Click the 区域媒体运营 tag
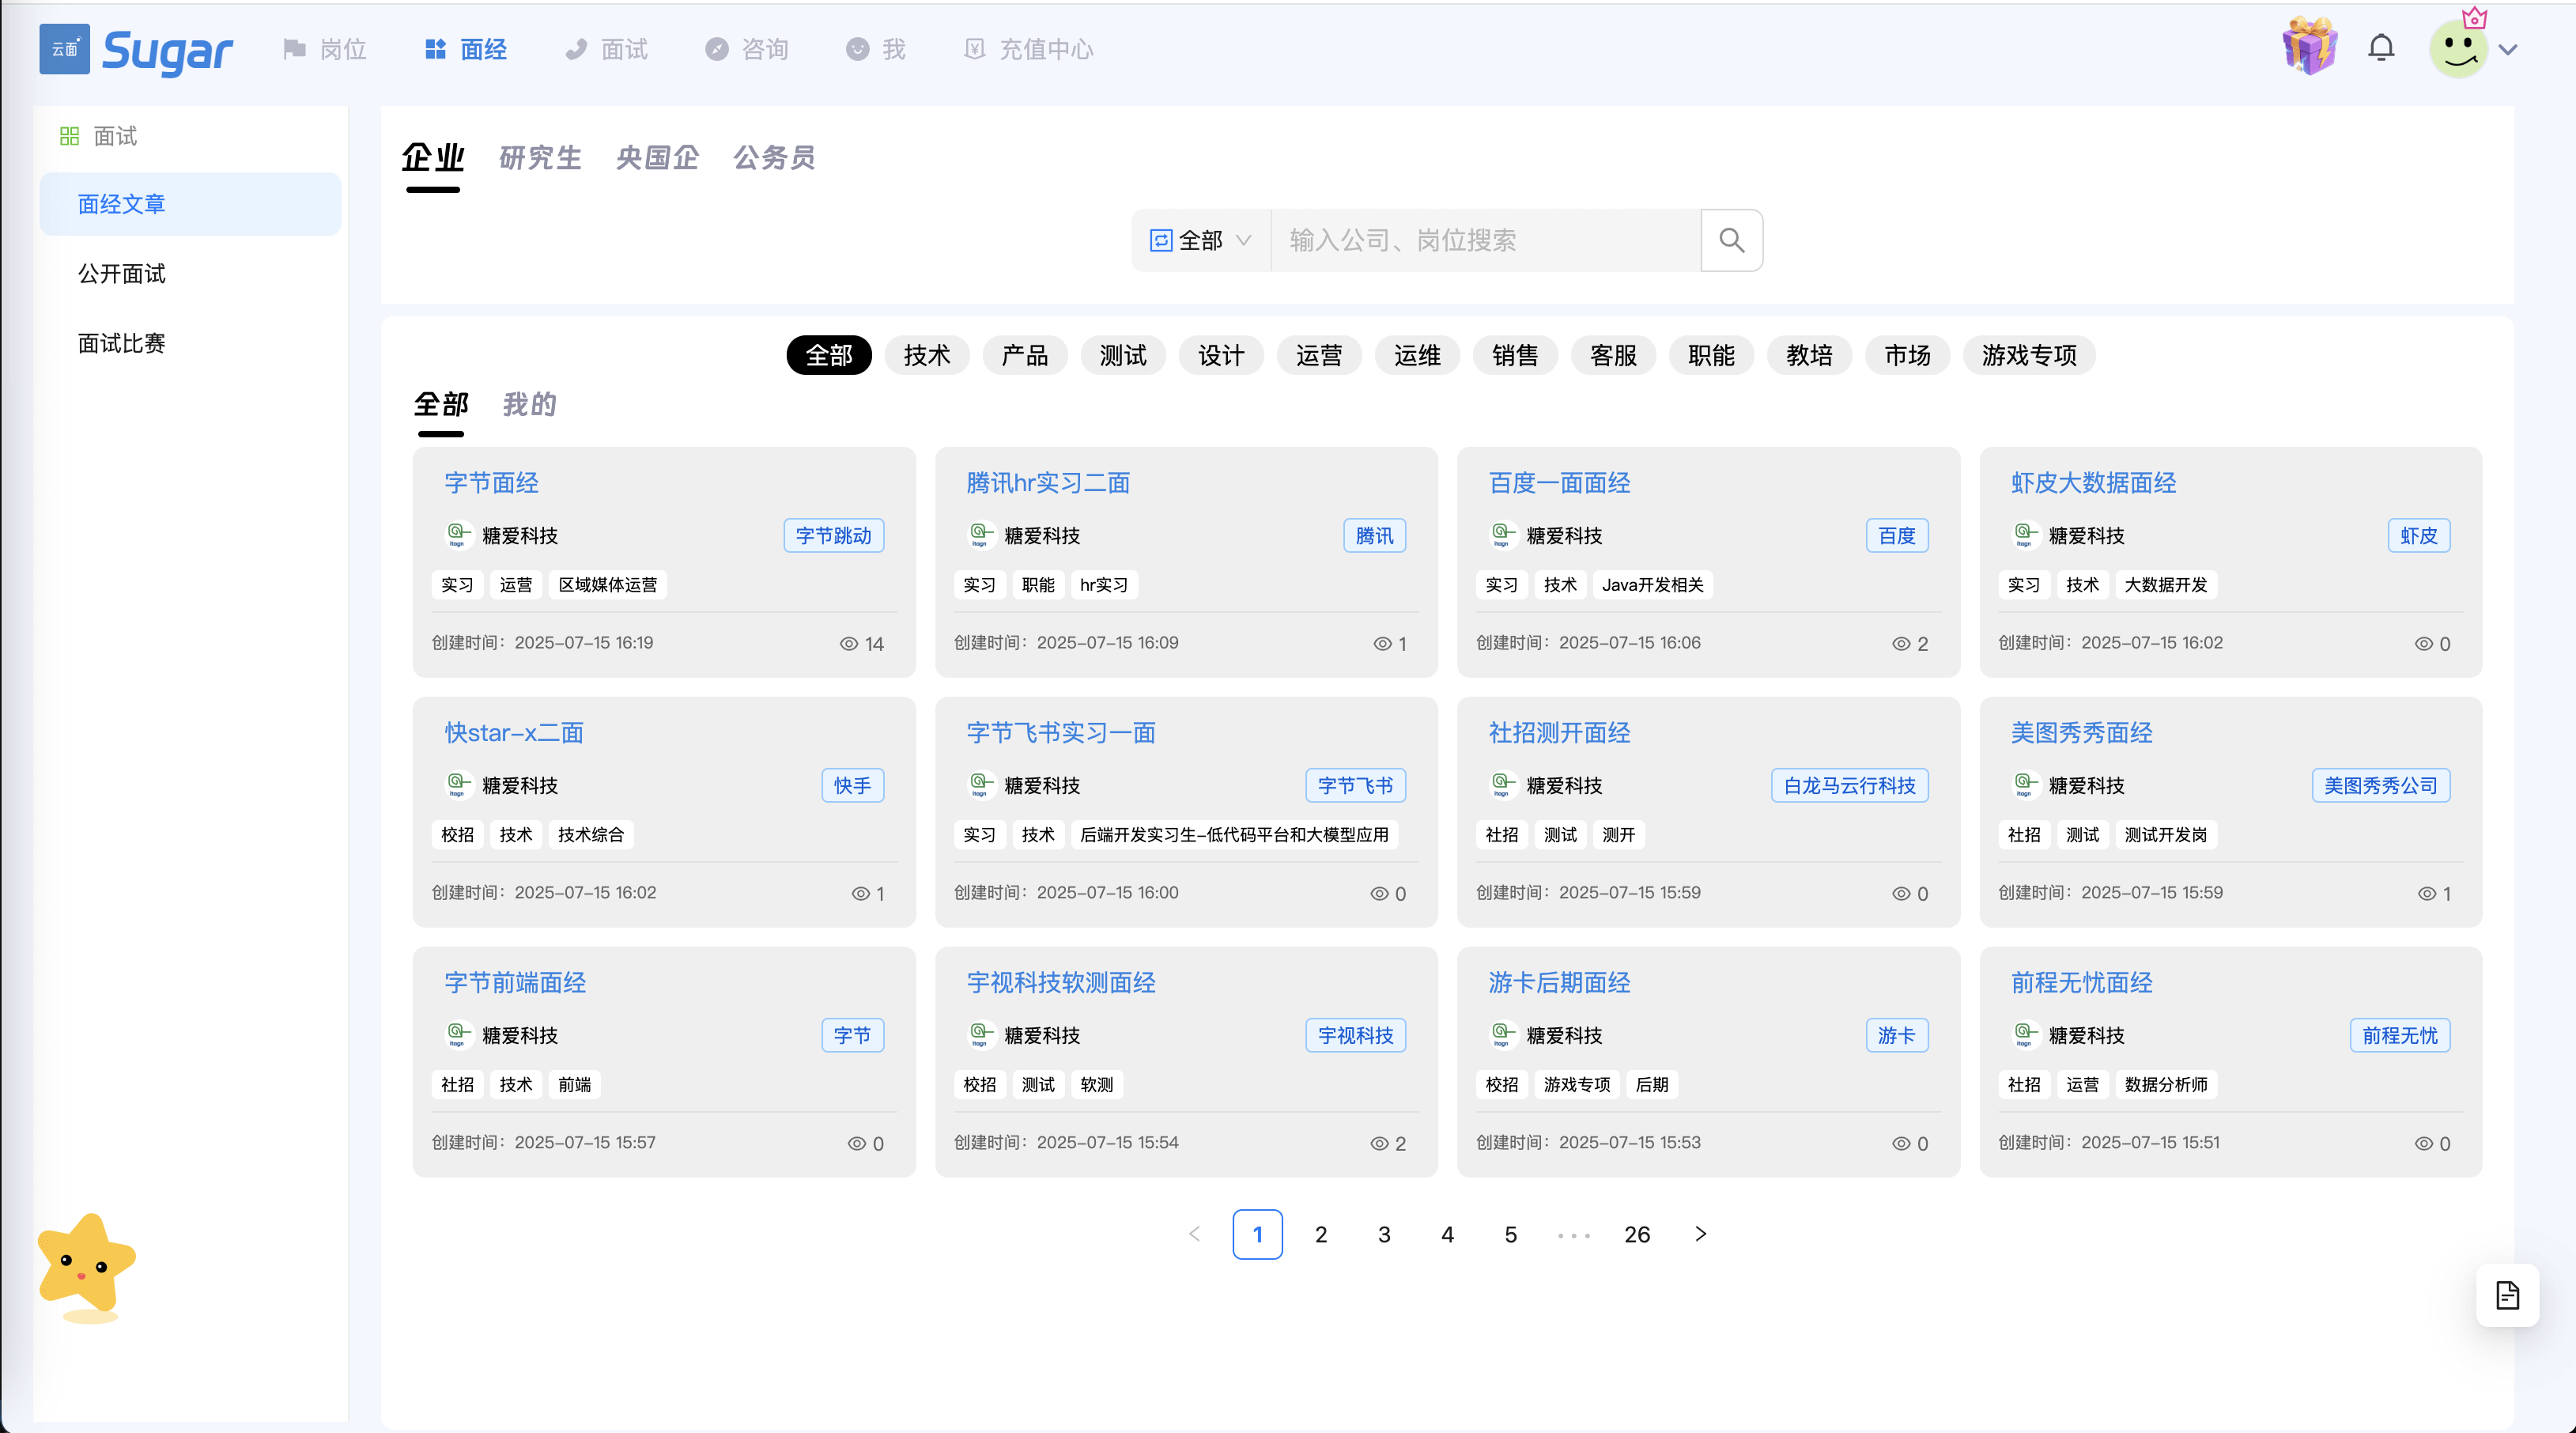 click(608, 585)
